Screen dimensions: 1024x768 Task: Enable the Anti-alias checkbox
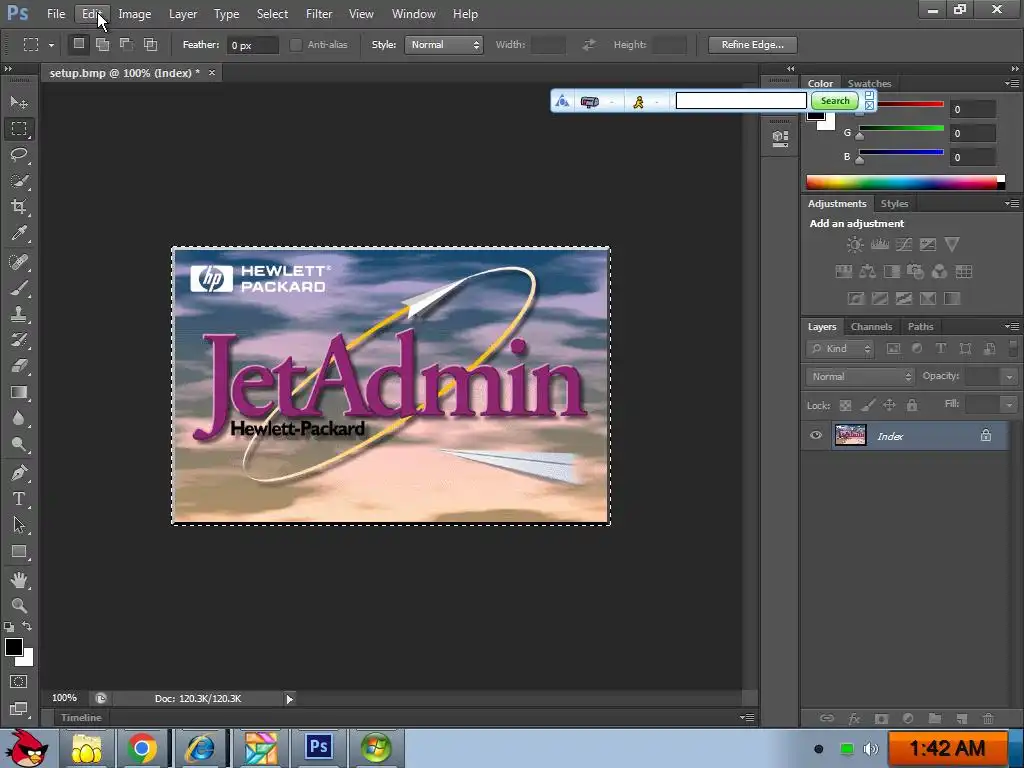(296, 45)
